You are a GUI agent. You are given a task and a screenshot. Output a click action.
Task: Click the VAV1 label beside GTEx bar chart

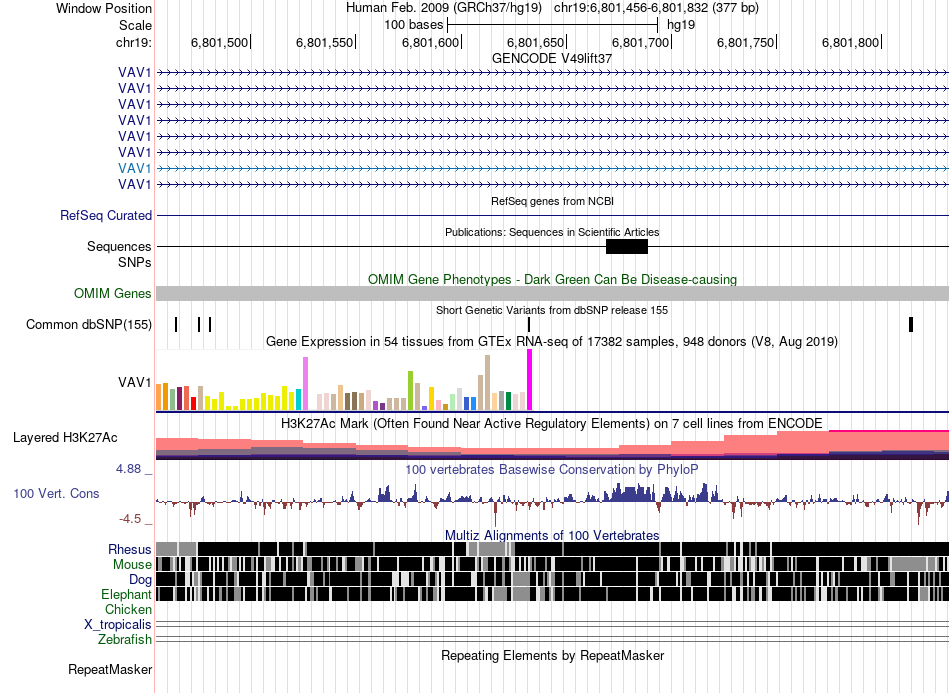[135, 382]
